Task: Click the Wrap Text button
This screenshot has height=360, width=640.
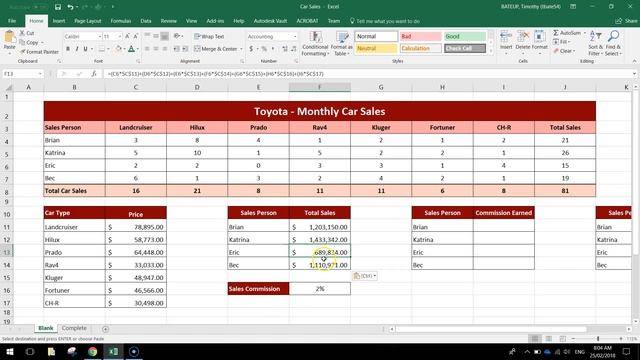Action: click(209, 36)
